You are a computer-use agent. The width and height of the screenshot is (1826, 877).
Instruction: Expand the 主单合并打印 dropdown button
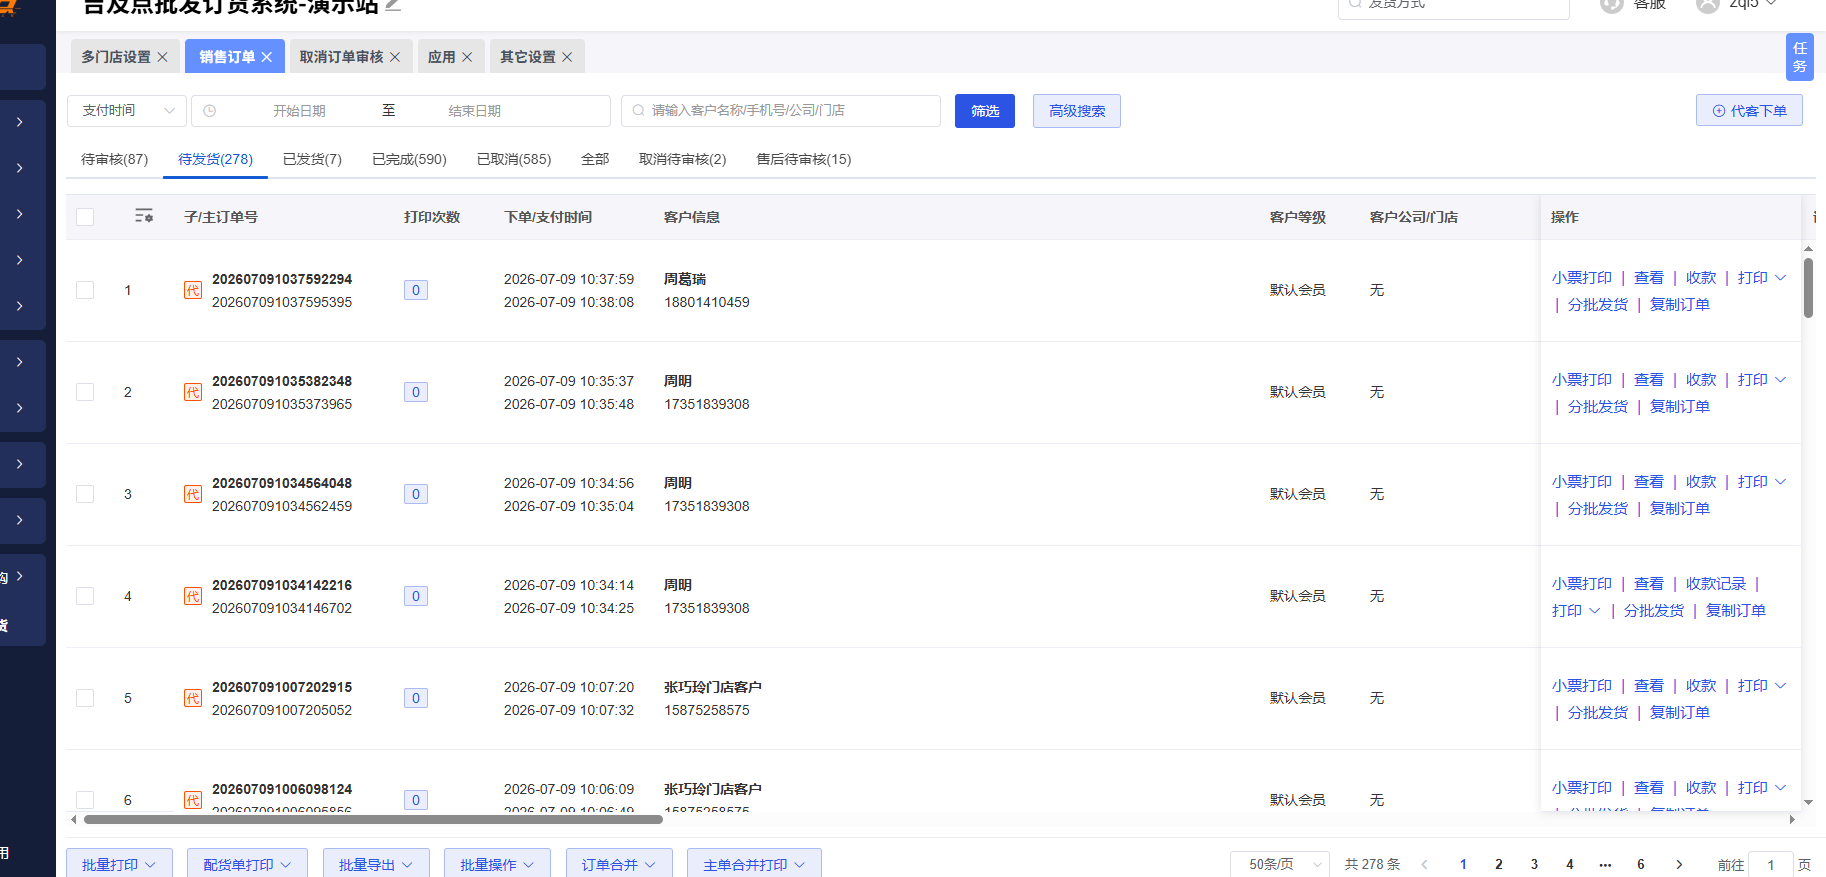(754, 865)
